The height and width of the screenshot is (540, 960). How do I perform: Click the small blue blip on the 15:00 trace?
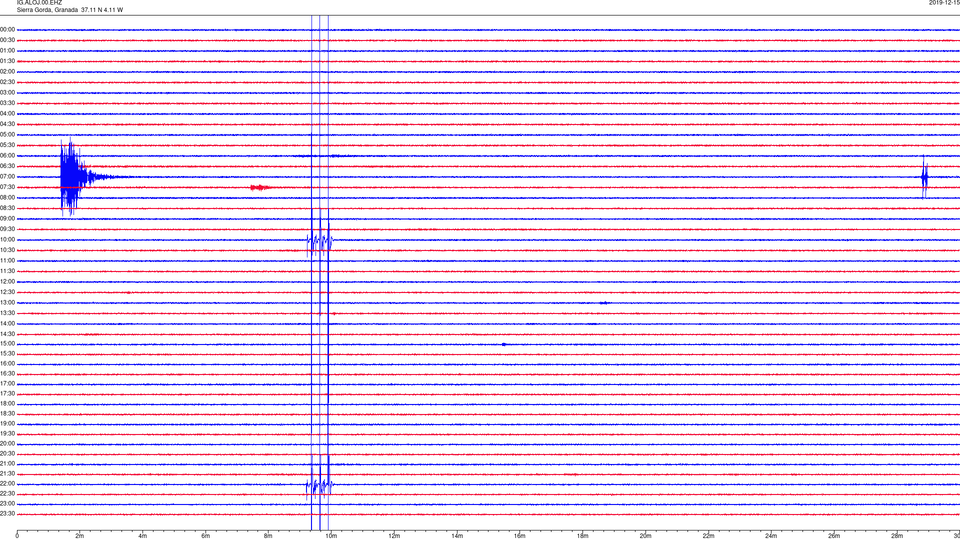coord(504,344)
